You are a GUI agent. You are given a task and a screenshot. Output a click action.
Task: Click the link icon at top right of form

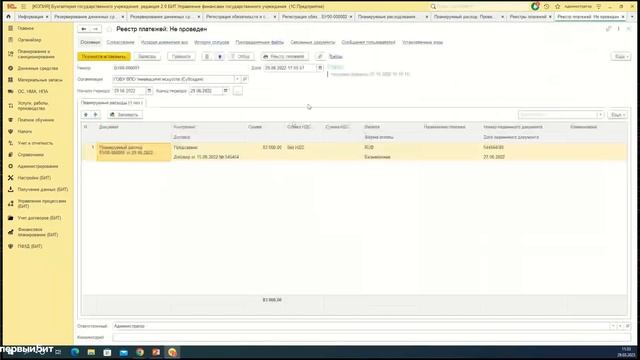click(609, 29)
